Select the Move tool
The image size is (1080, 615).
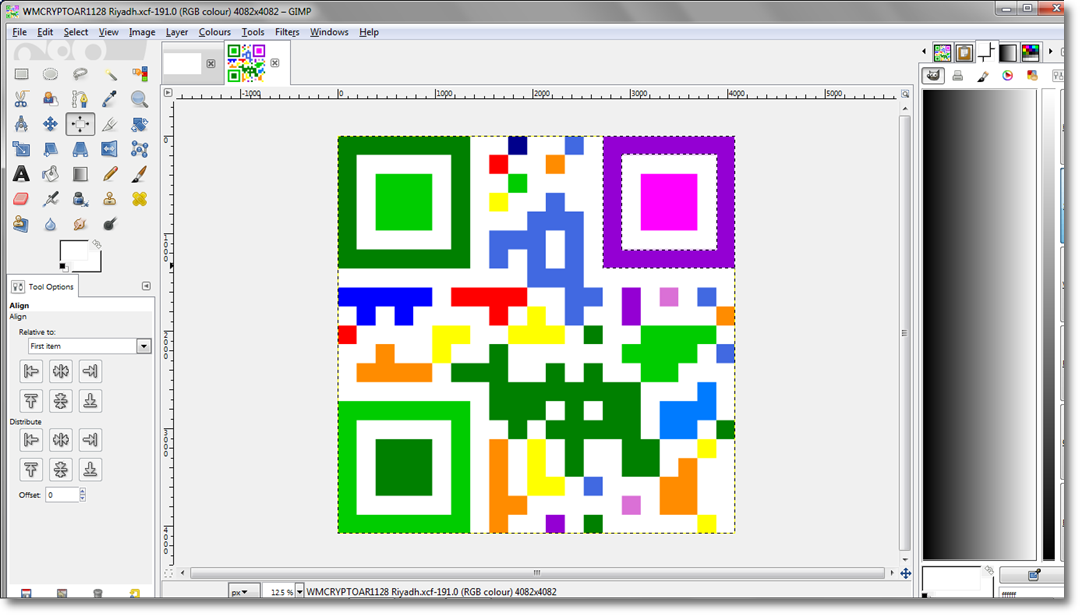click(50, 124)
